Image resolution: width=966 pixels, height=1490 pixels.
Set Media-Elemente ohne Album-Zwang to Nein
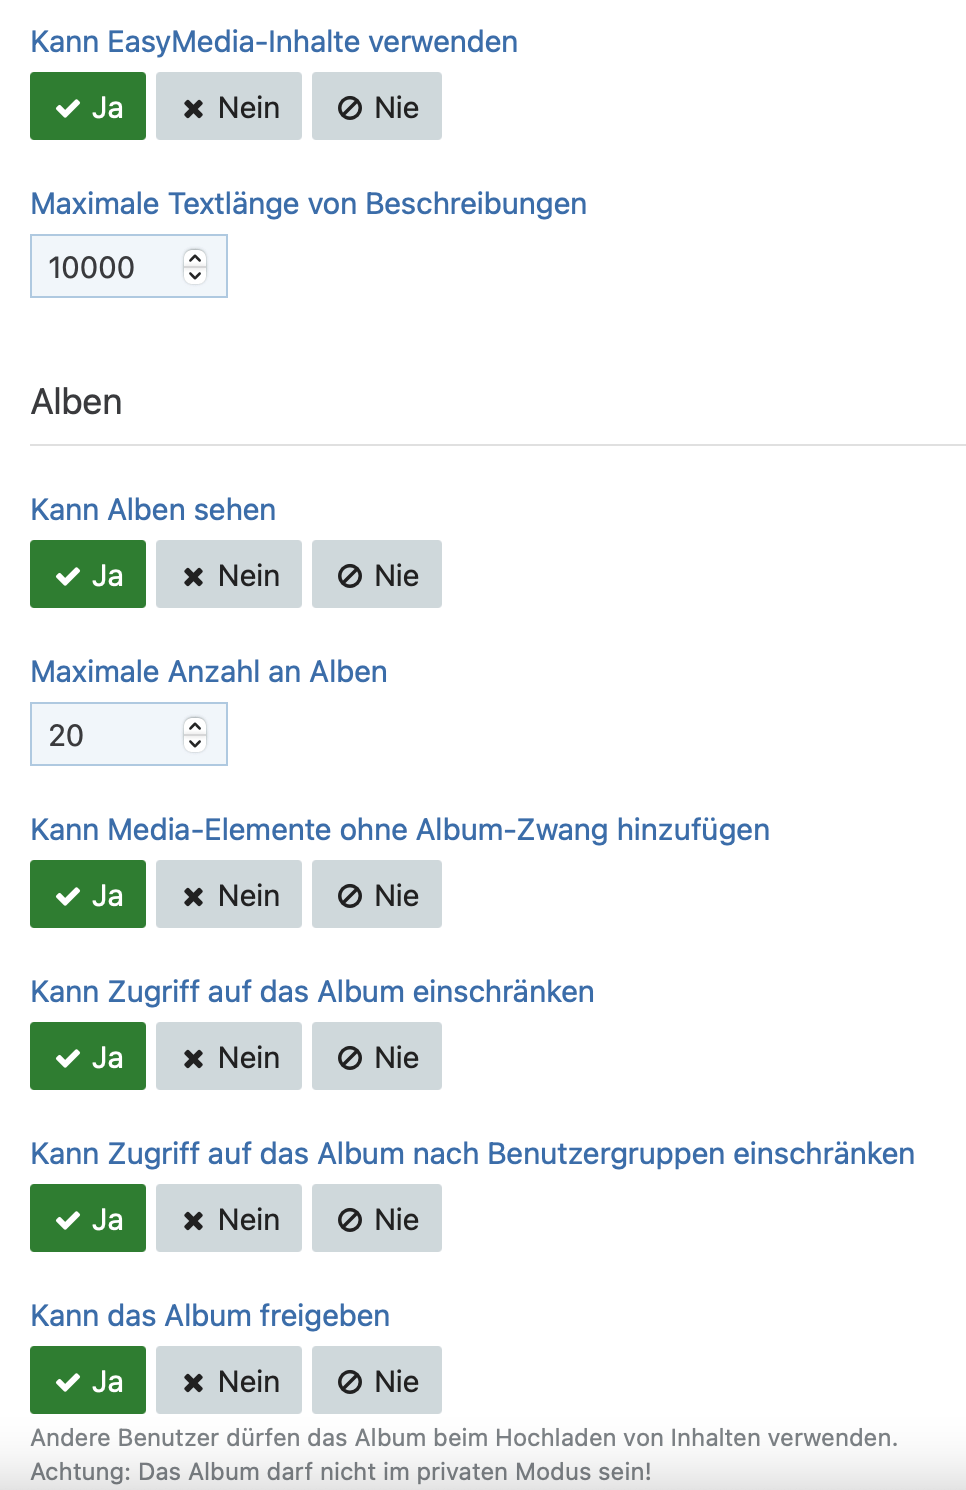[x=229, y=894]
